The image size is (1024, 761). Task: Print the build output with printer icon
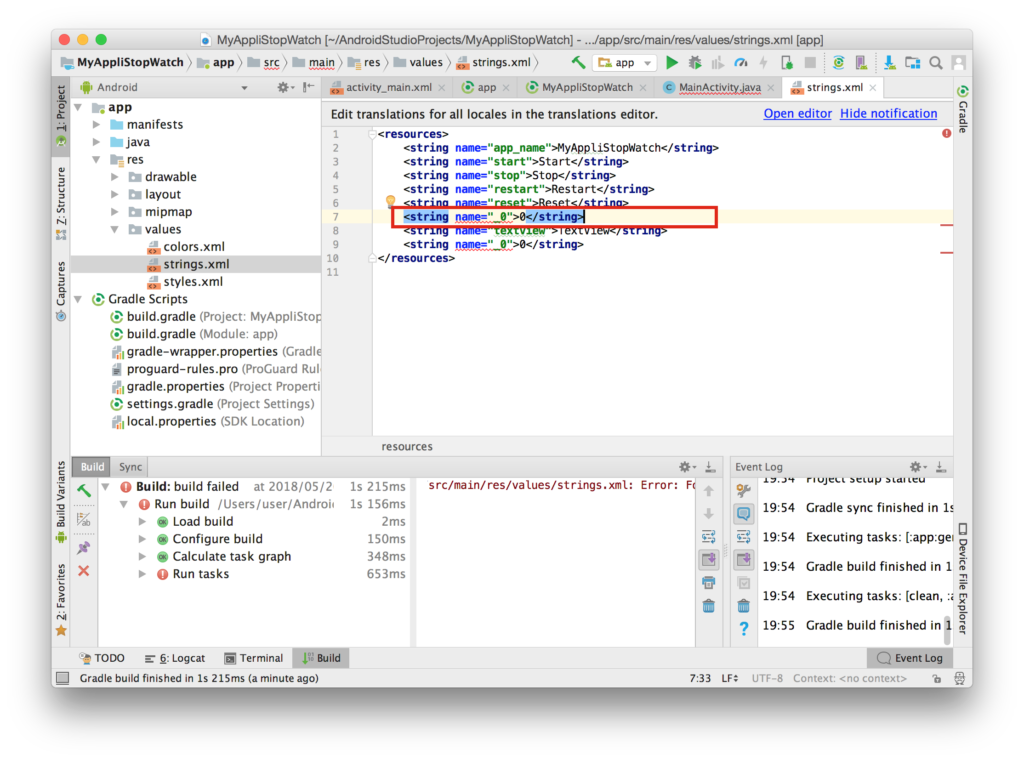pyautogui.click(x=709, y=582)
